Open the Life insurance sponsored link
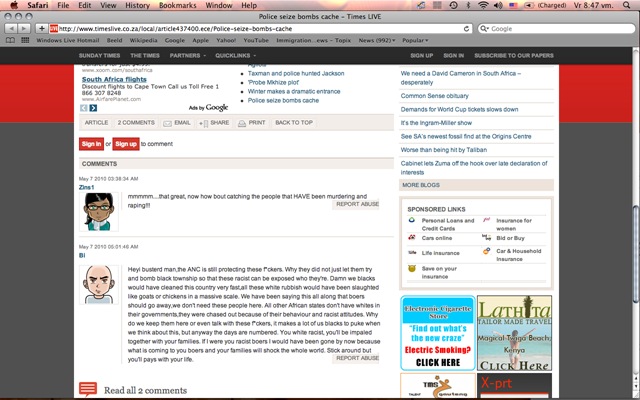The image size is (640, 400). pyautogui.click(x=440, y=253)
